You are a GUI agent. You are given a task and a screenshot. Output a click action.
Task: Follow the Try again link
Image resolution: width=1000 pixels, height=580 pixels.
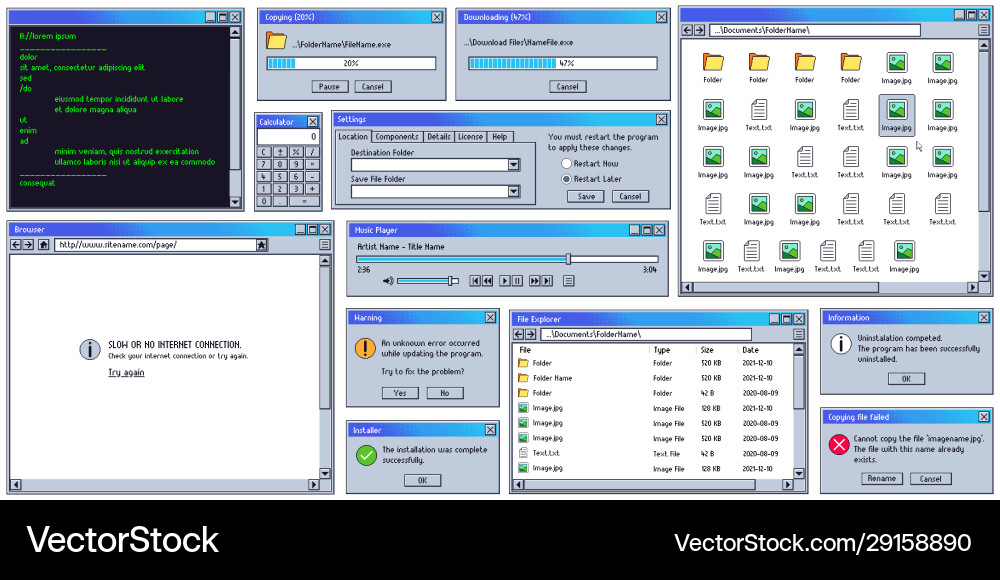tap(126, 373)
